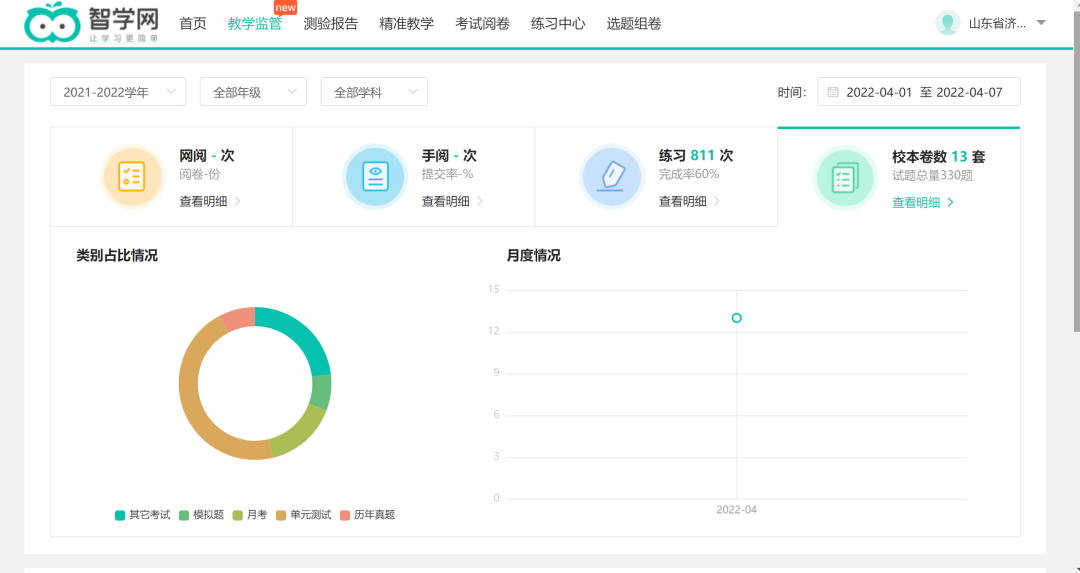Image resolution: width=1080 pixels, height=573 pixels.
Task: Open the 全部学科 dropdown
Action: 374,92
